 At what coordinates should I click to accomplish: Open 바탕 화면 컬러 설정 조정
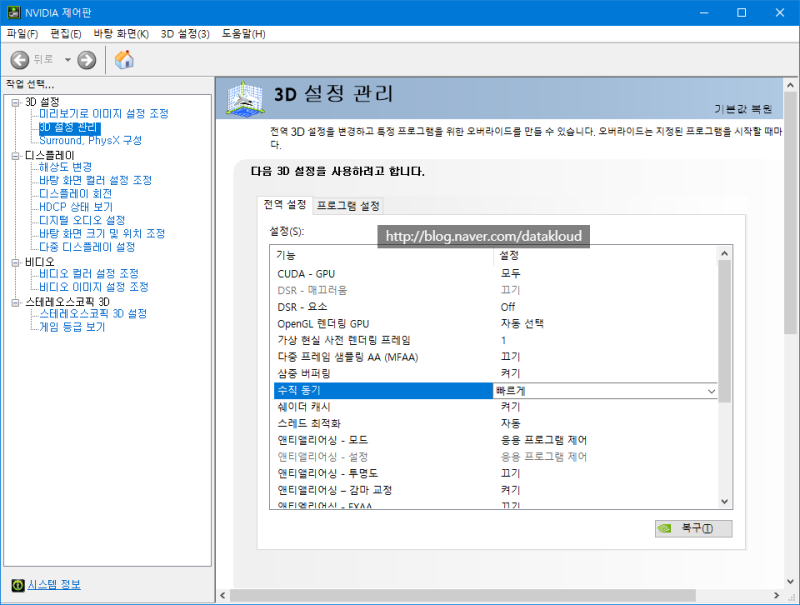point(95,180)
